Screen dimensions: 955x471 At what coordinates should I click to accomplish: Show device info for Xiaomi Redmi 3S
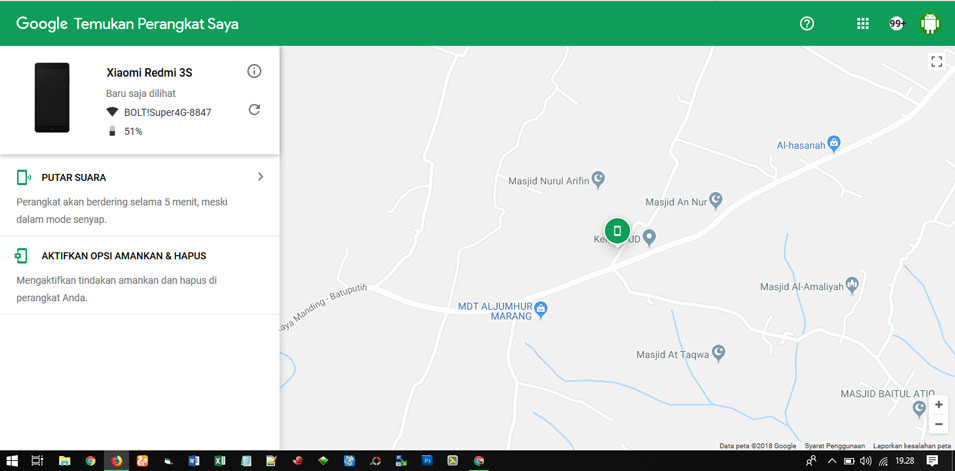click(x=254, y=71)
